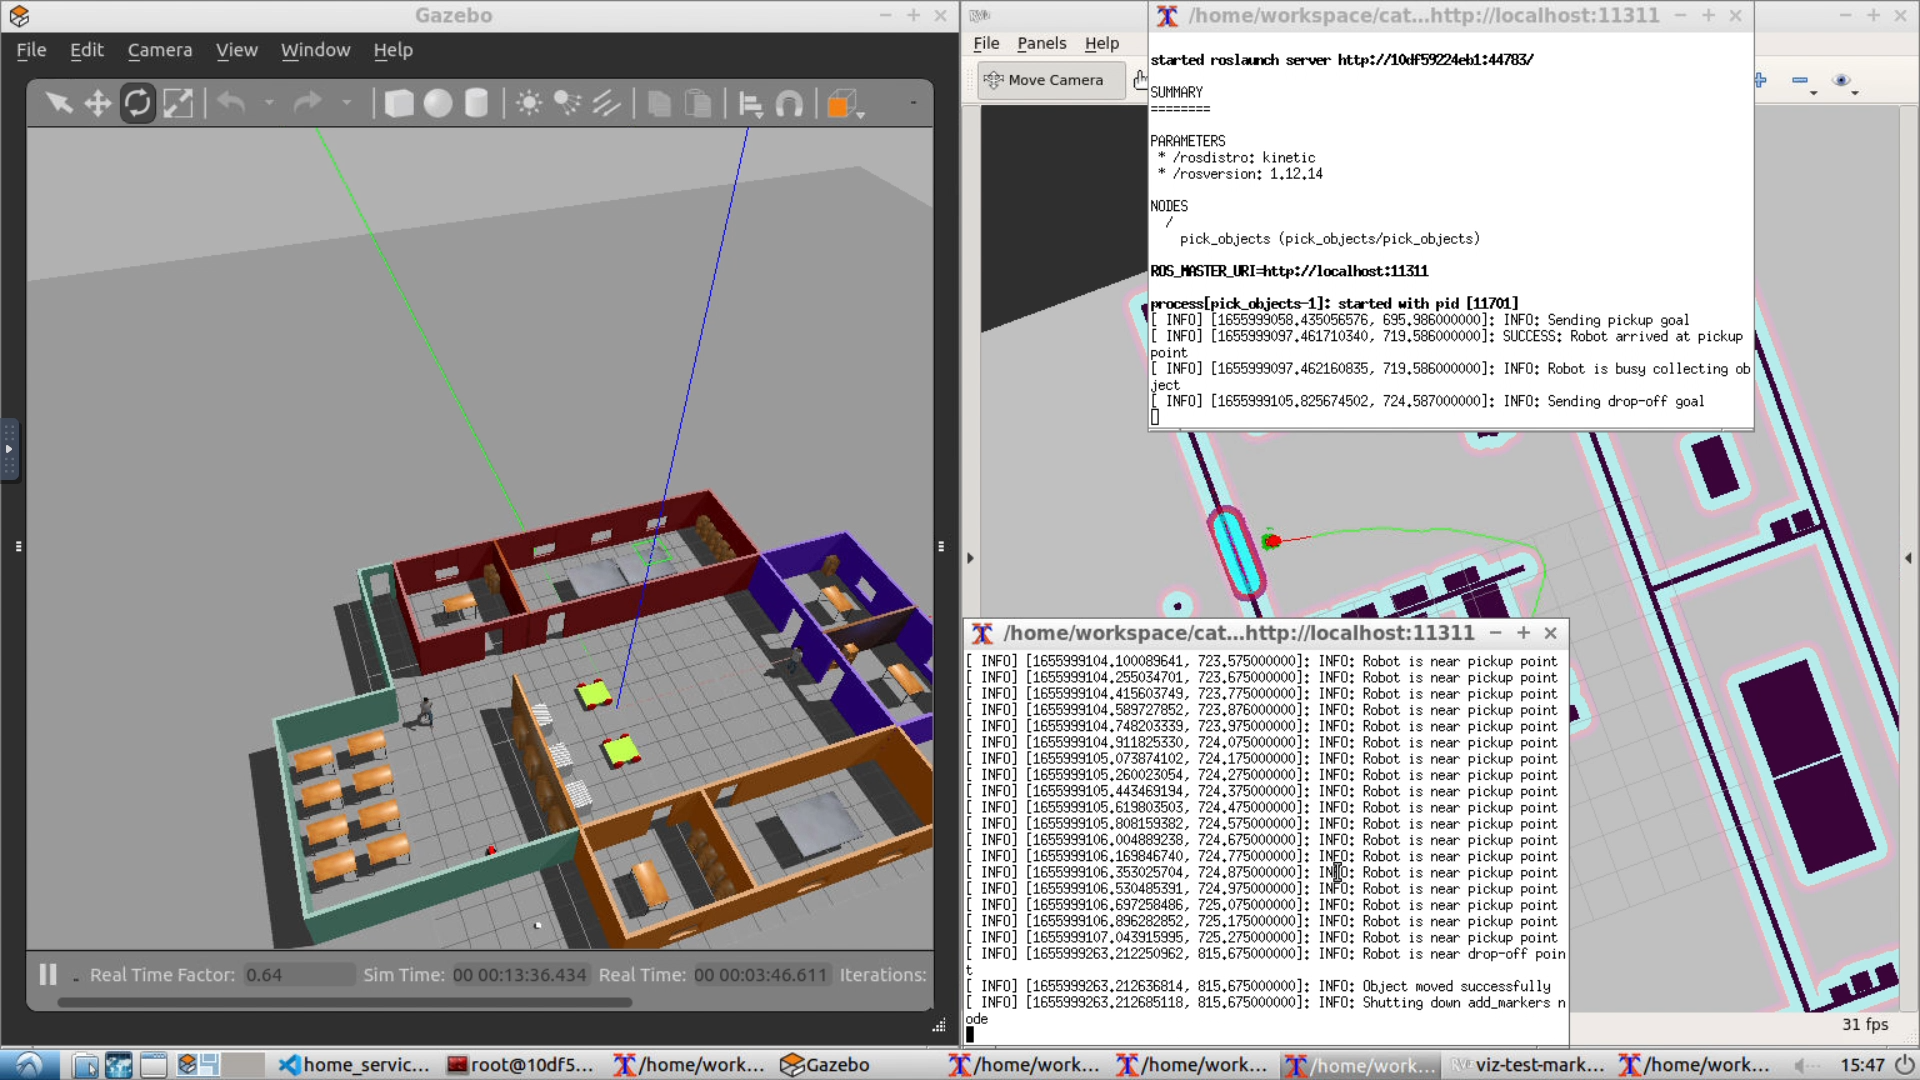Image resolution: width=1920 pixels, height=1080 pixels.
Task: Switch to home_servic... VS Code taskbar entry
Action: click(353, 1065)
